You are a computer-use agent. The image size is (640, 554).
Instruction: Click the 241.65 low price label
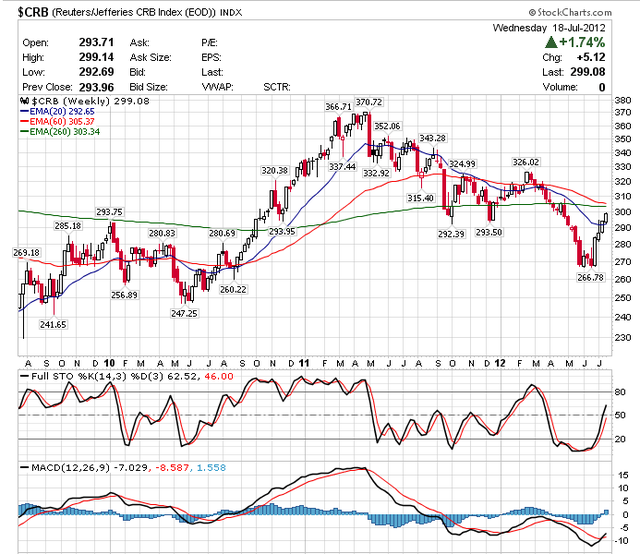pyautogui.click(x=53, y=325)
